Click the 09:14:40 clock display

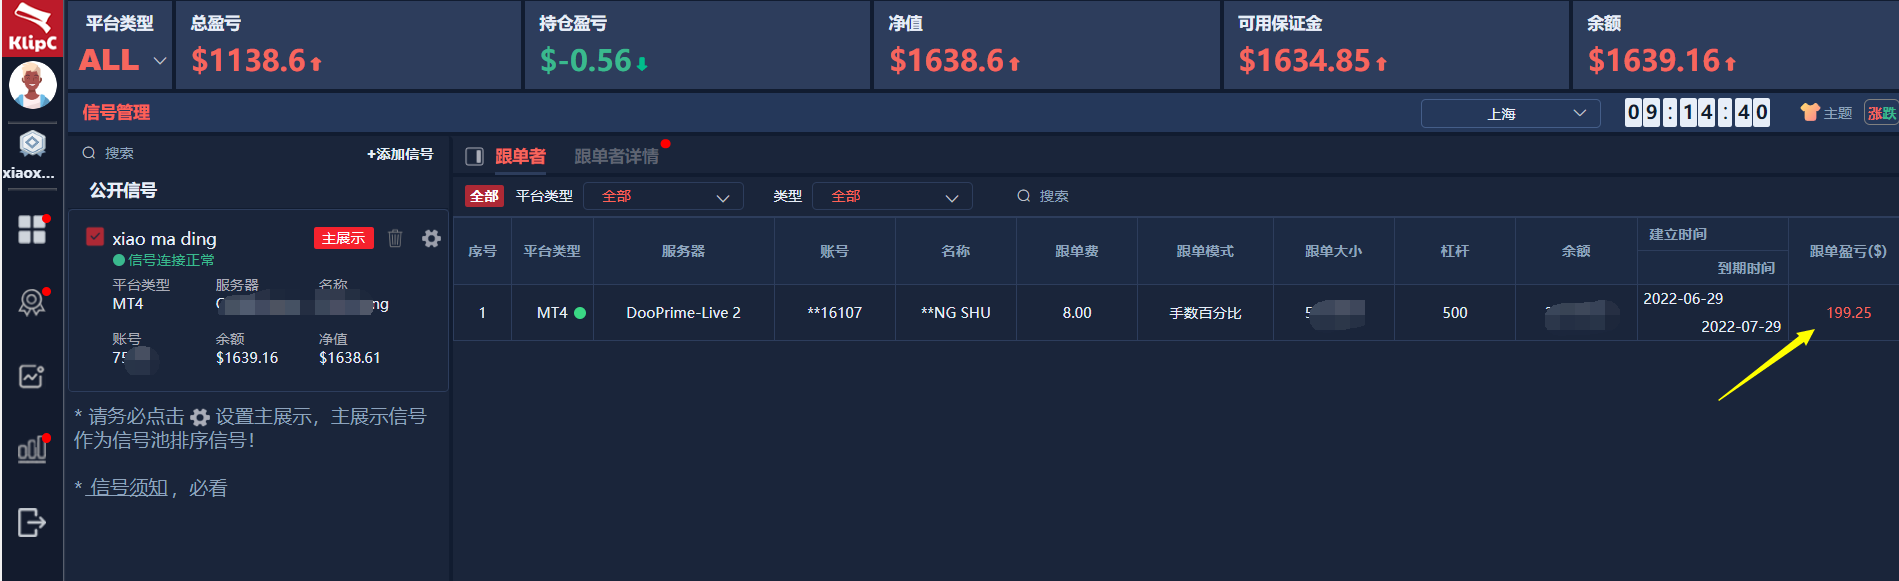[1697, 112]
